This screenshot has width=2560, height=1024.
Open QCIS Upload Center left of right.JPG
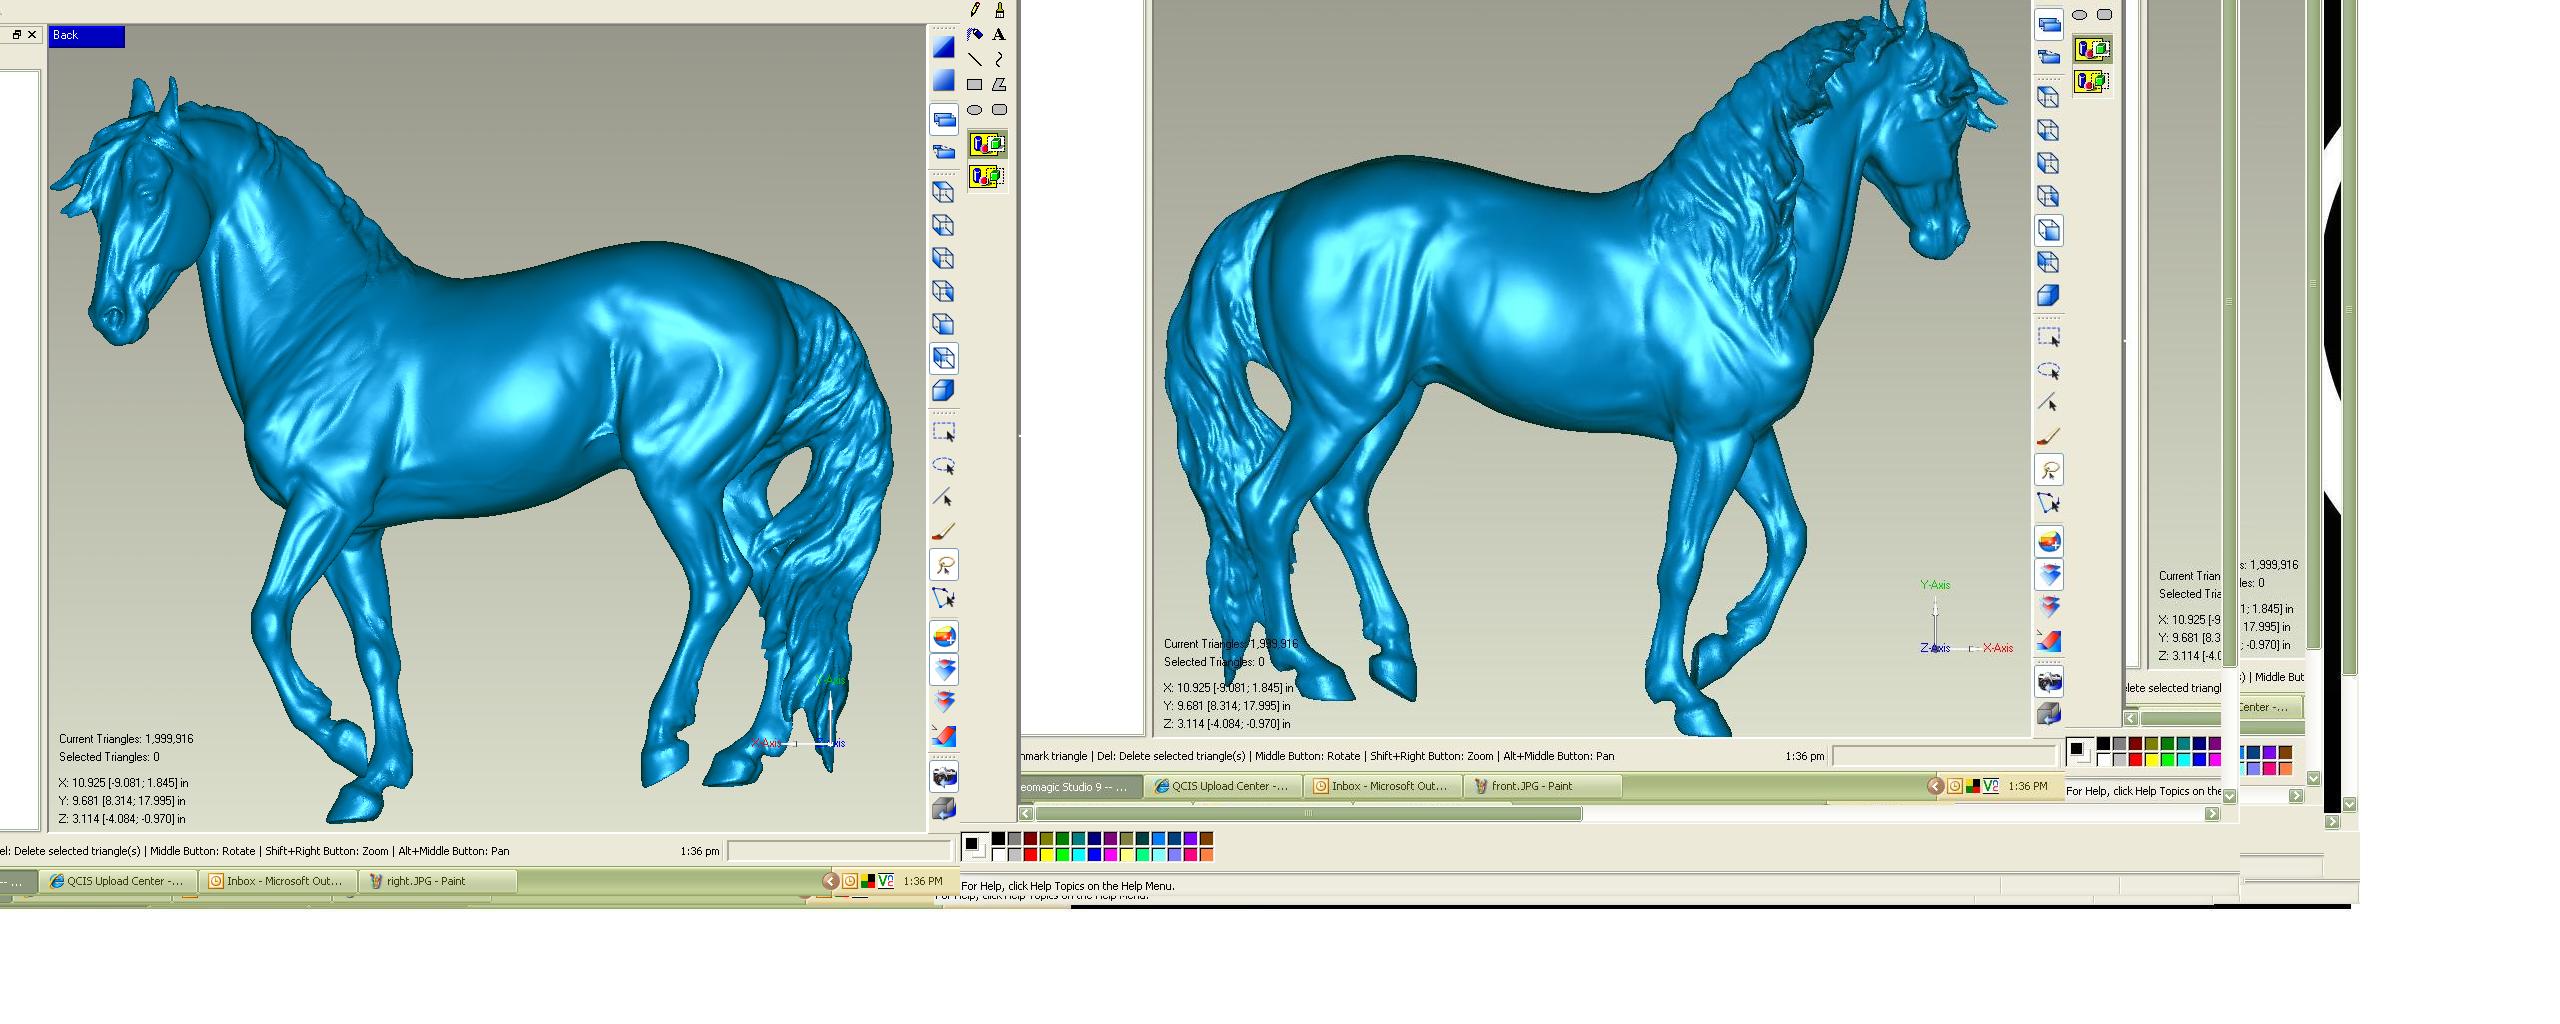pos(117,881)
